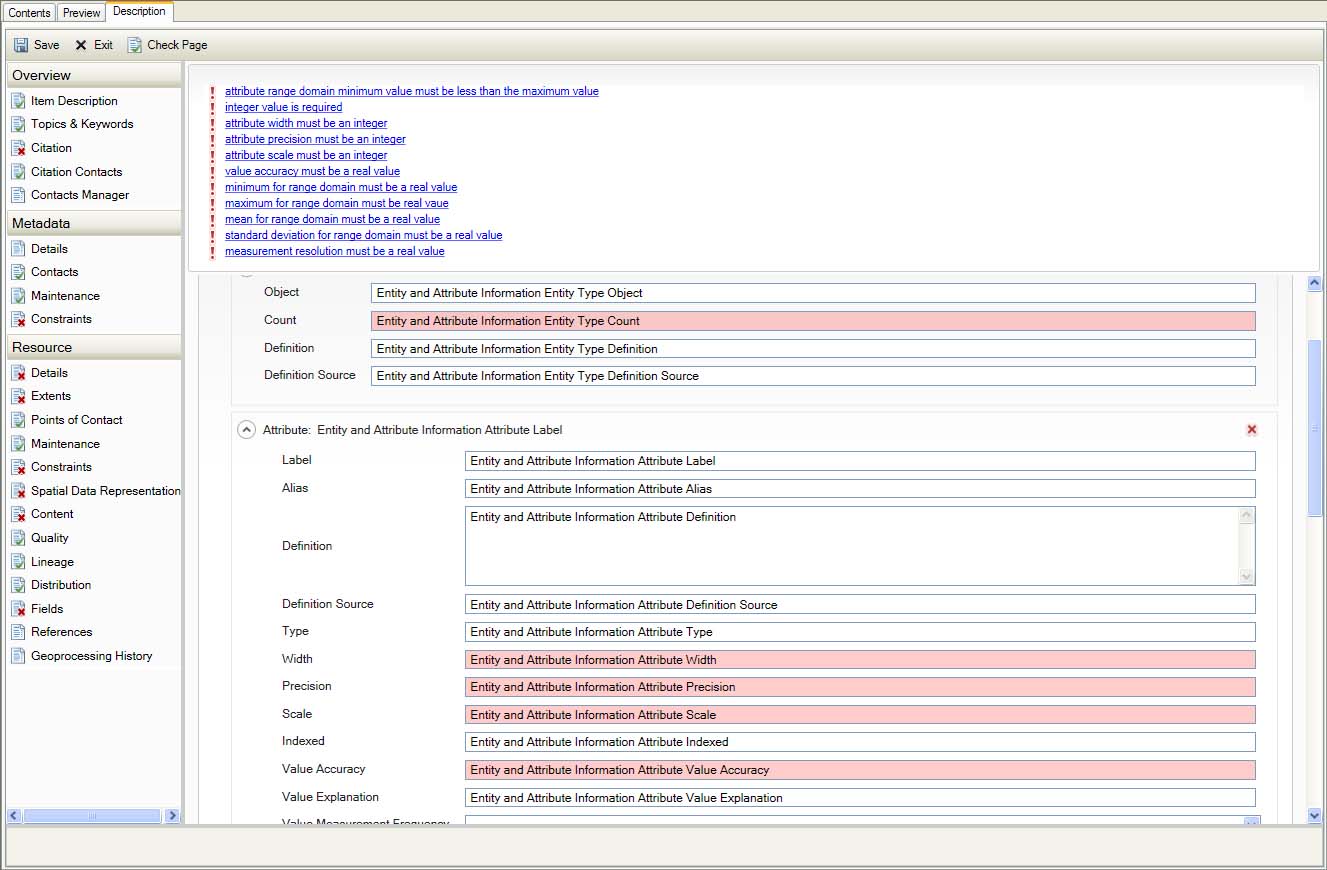Click the Attribute Definition text area
This screenshot has width=1327, height=870.
pyautogui.click(x=851, y=546)
